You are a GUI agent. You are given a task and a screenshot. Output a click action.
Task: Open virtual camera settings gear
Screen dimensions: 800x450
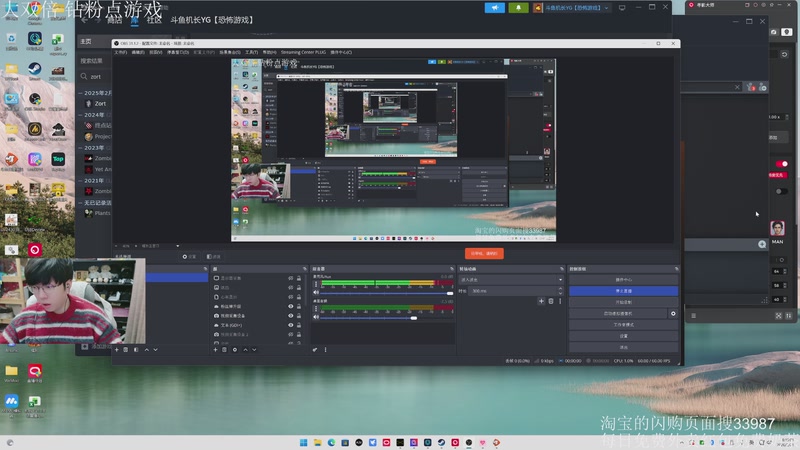pos(673,314)
